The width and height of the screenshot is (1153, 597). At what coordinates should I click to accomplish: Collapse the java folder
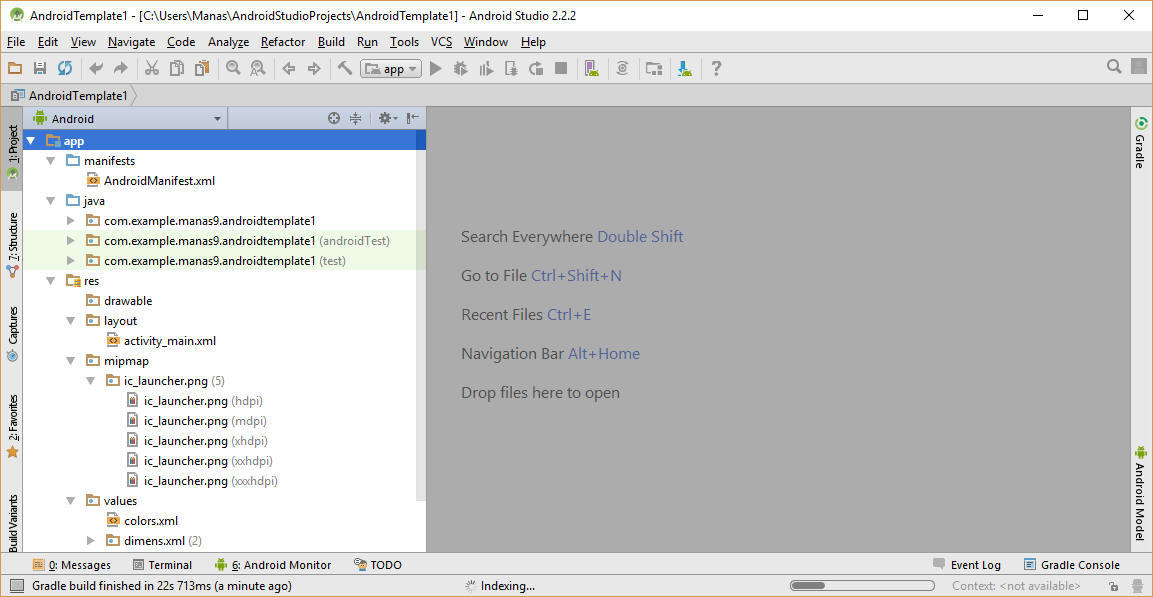click(x=50, y=200)
